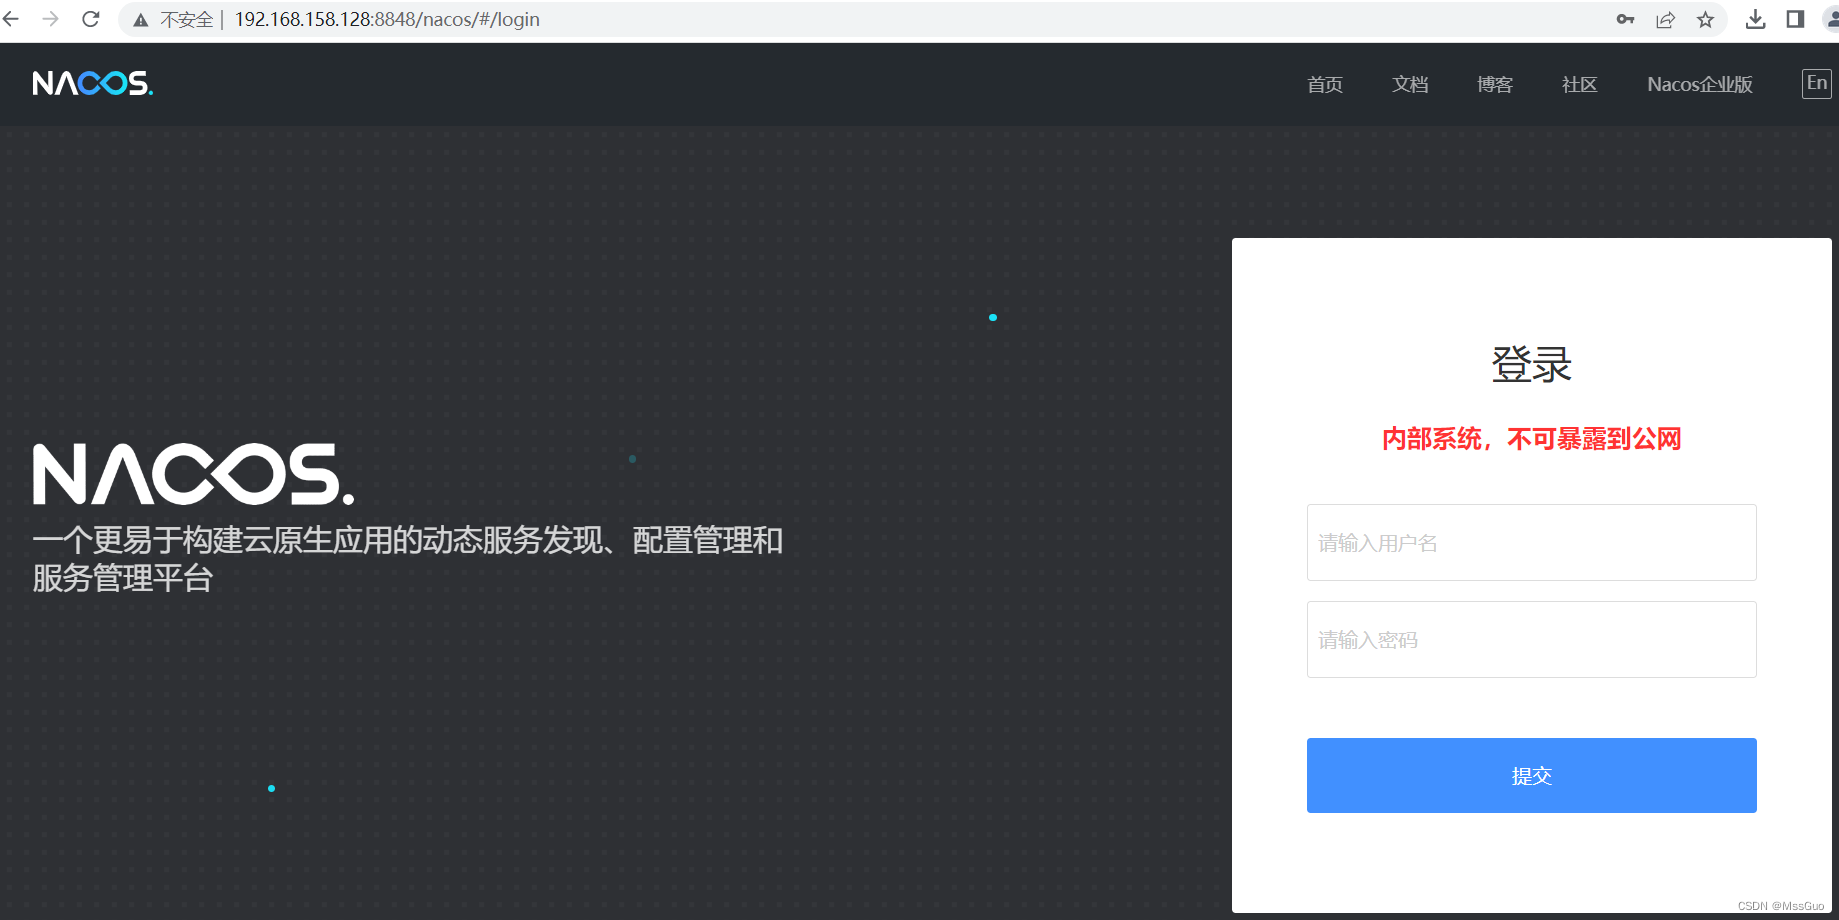Open the Nacos企业版 navigation item

pos(1700,84)
